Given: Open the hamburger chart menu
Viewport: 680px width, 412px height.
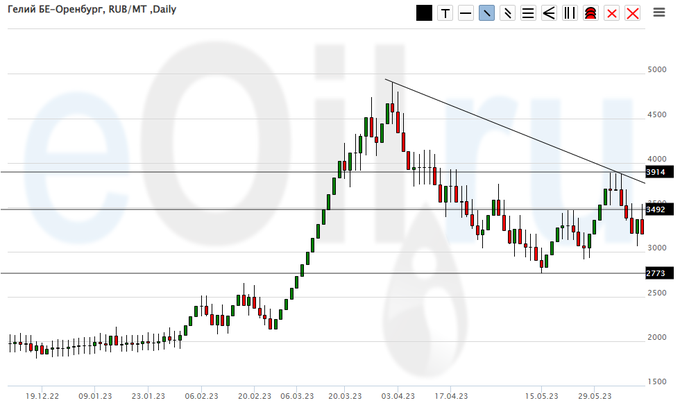Looking at the screenshot, I should (x=660, y=13).
